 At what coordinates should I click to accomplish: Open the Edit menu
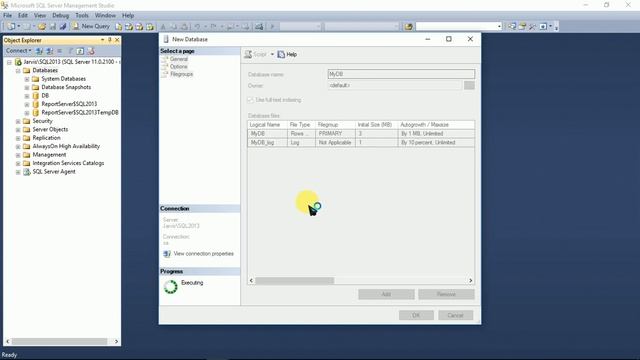[23, 15]
